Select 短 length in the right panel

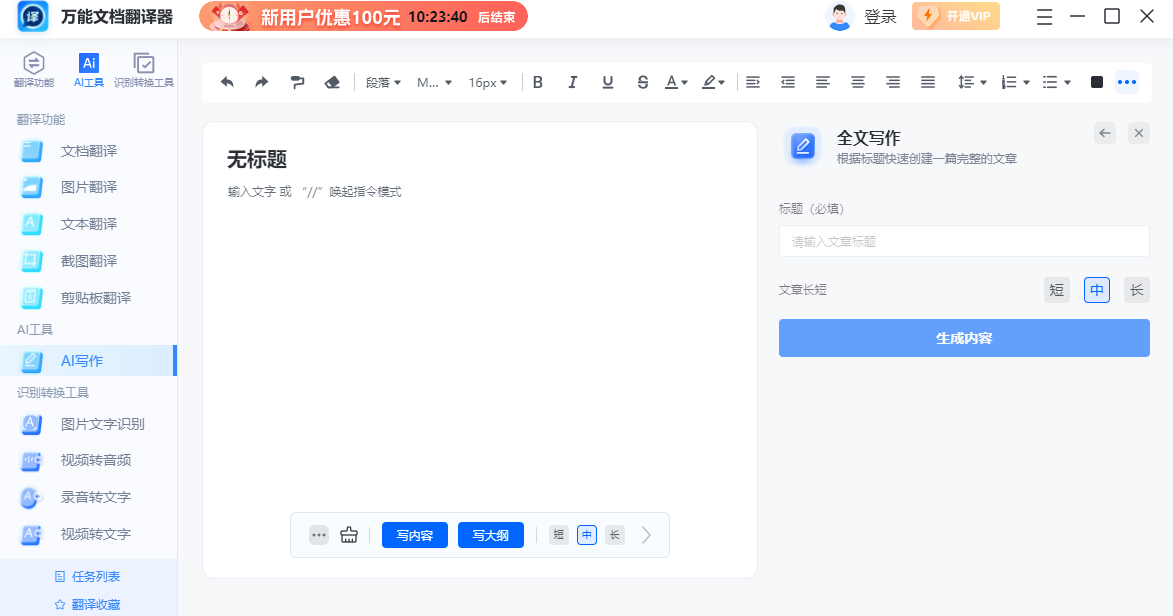(x=1056, y=290)
